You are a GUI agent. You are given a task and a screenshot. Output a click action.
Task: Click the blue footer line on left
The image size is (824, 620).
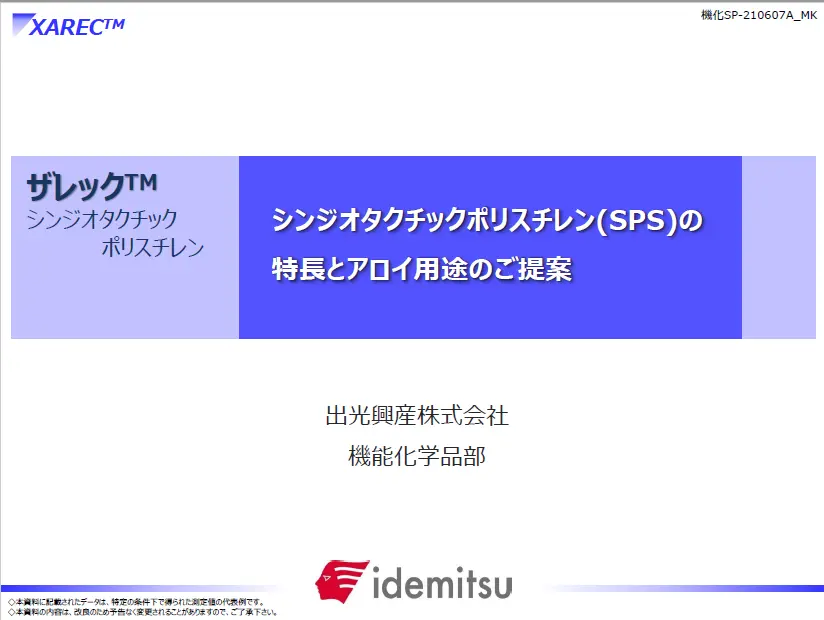pos(130,589)
